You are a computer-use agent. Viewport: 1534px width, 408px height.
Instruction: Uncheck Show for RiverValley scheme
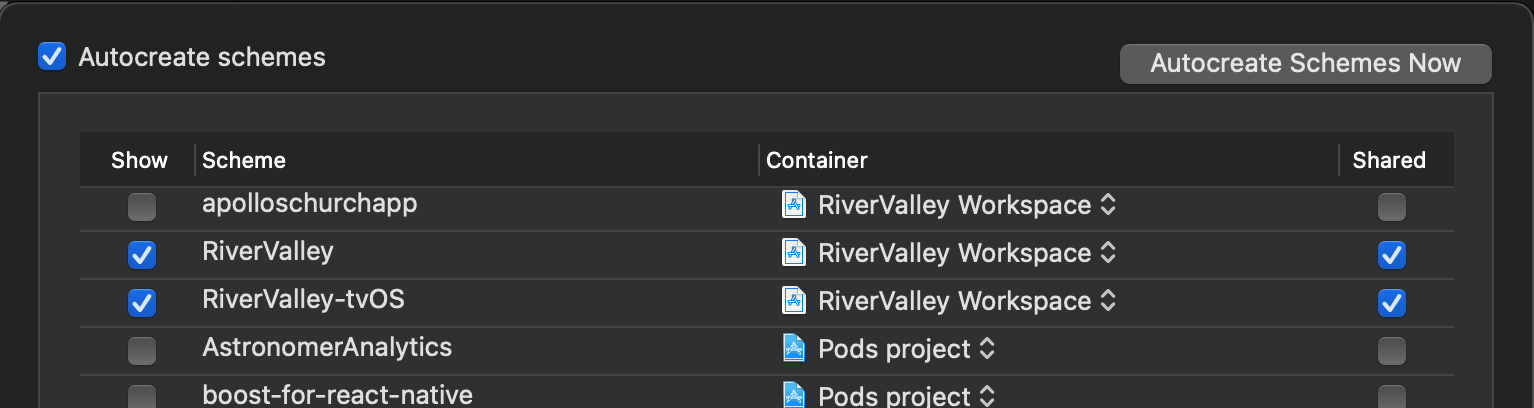[x=142, y=255]
